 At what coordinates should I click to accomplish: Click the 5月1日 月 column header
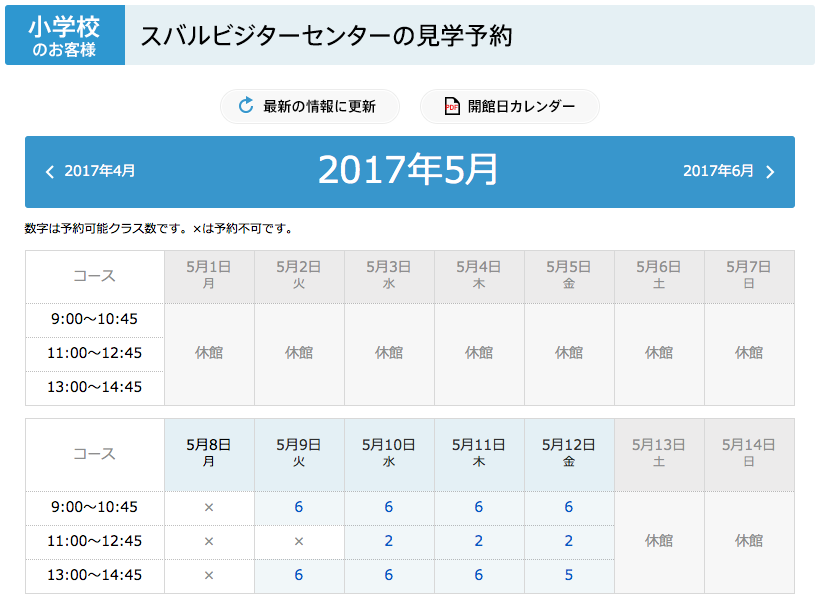click(209, 276)
